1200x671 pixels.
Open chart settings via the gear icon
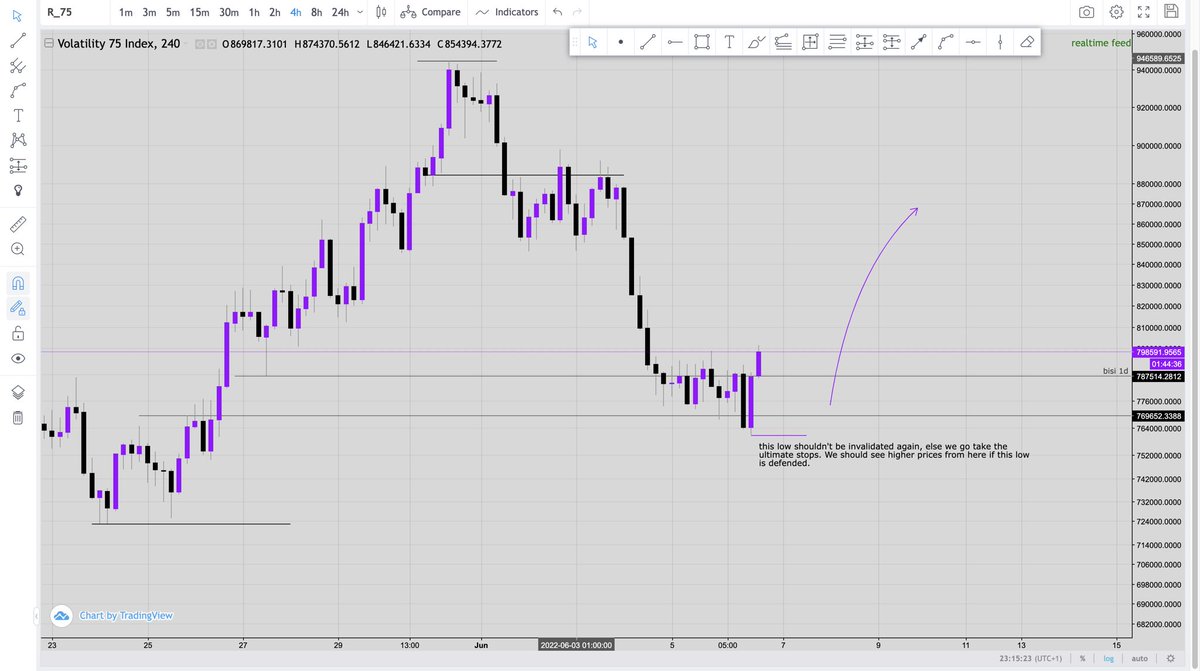pos(1115,12)
